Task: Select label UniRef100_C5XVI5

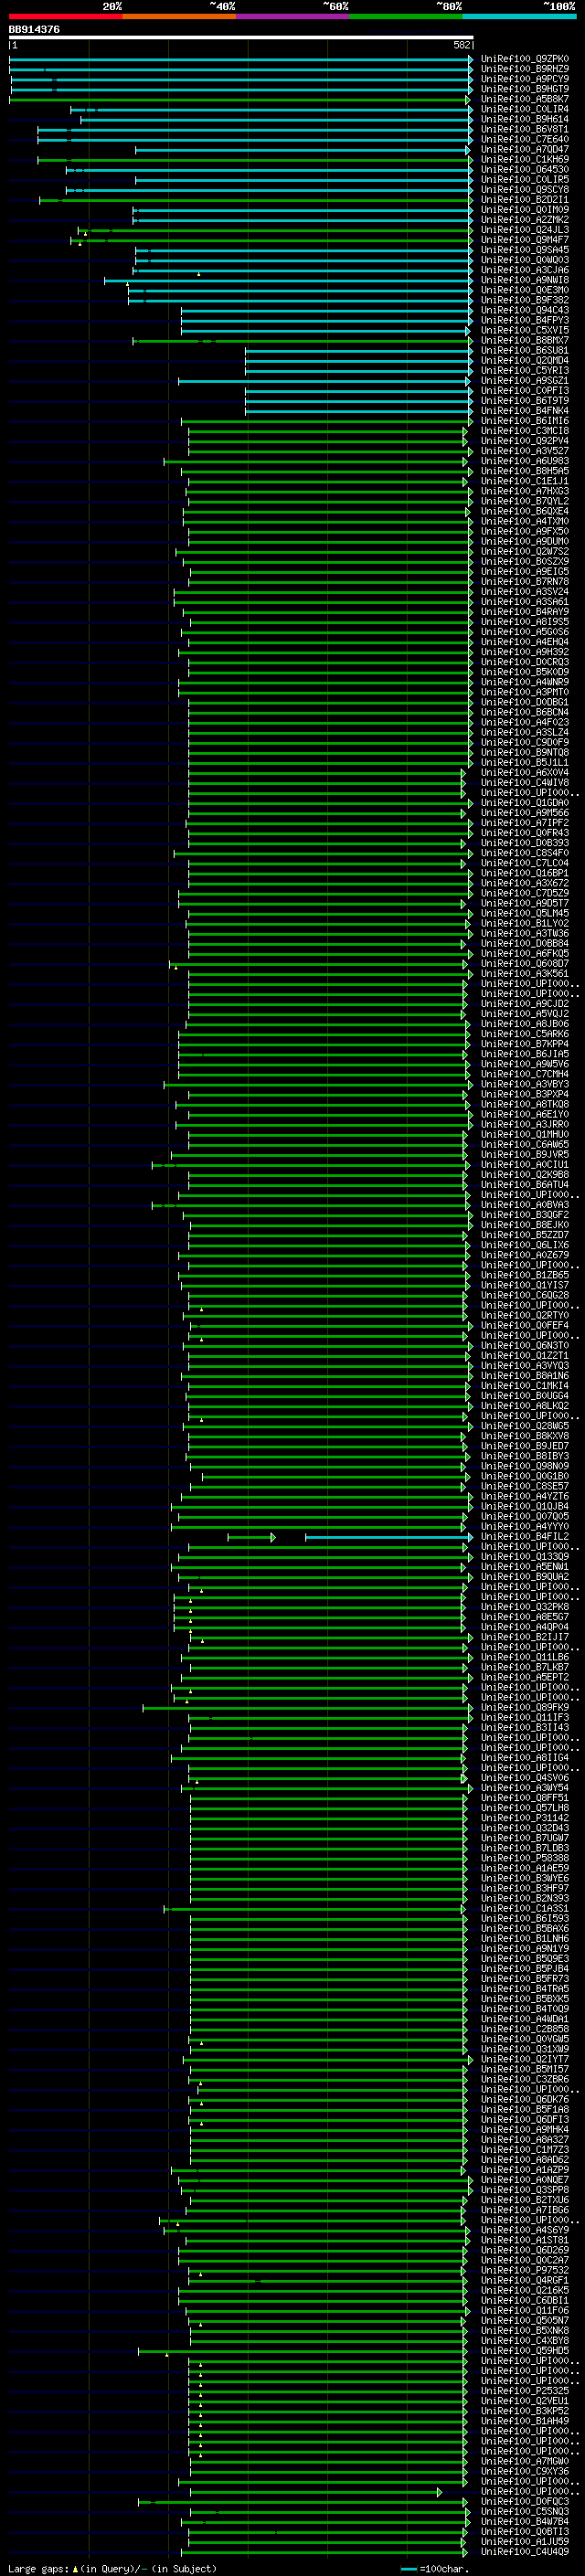Action: click(x=524, y=330)
